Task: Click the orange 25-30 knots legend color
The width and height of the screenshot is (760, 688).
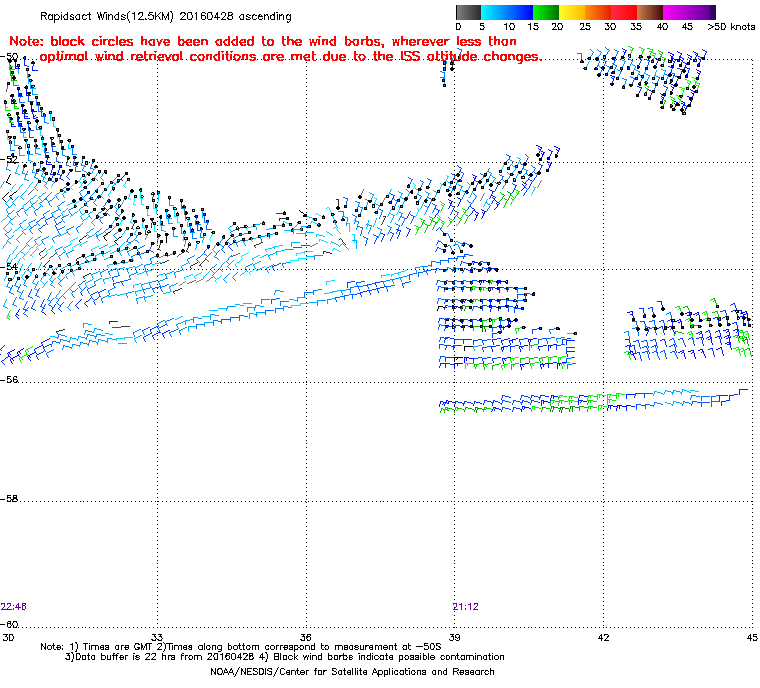Action: [x=599, y=12]
